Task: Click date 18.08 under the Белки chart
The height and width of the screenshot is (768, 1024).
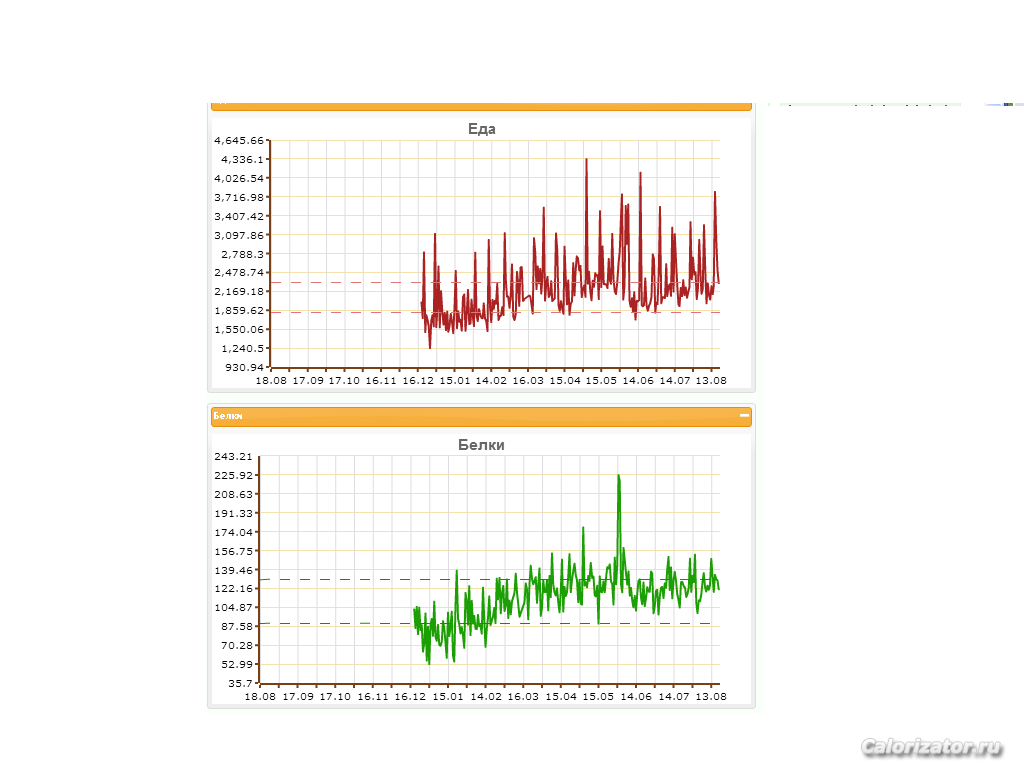Action: coord(260,696)
